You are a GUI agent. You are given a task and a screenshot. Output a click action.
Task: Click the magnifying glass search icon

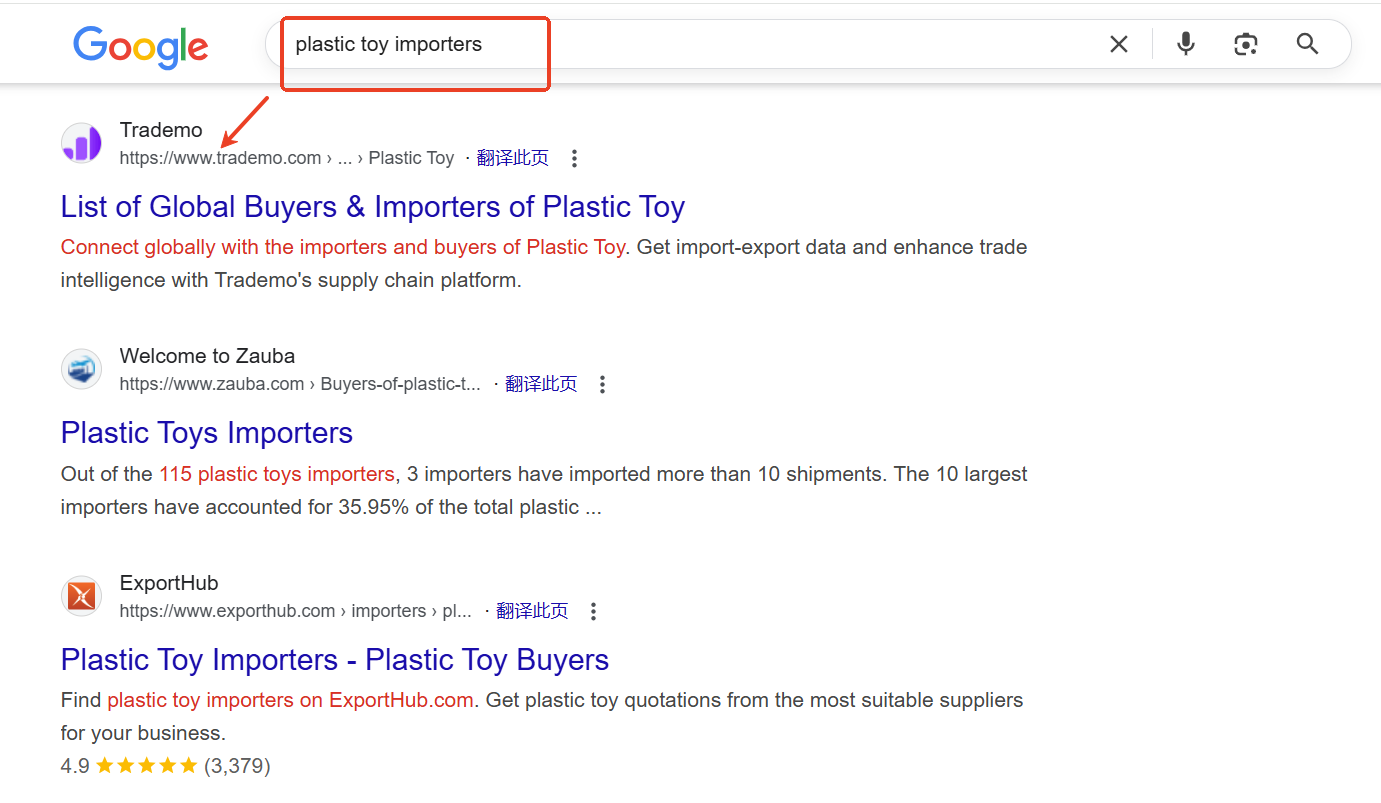click(x=1307, y=44)
